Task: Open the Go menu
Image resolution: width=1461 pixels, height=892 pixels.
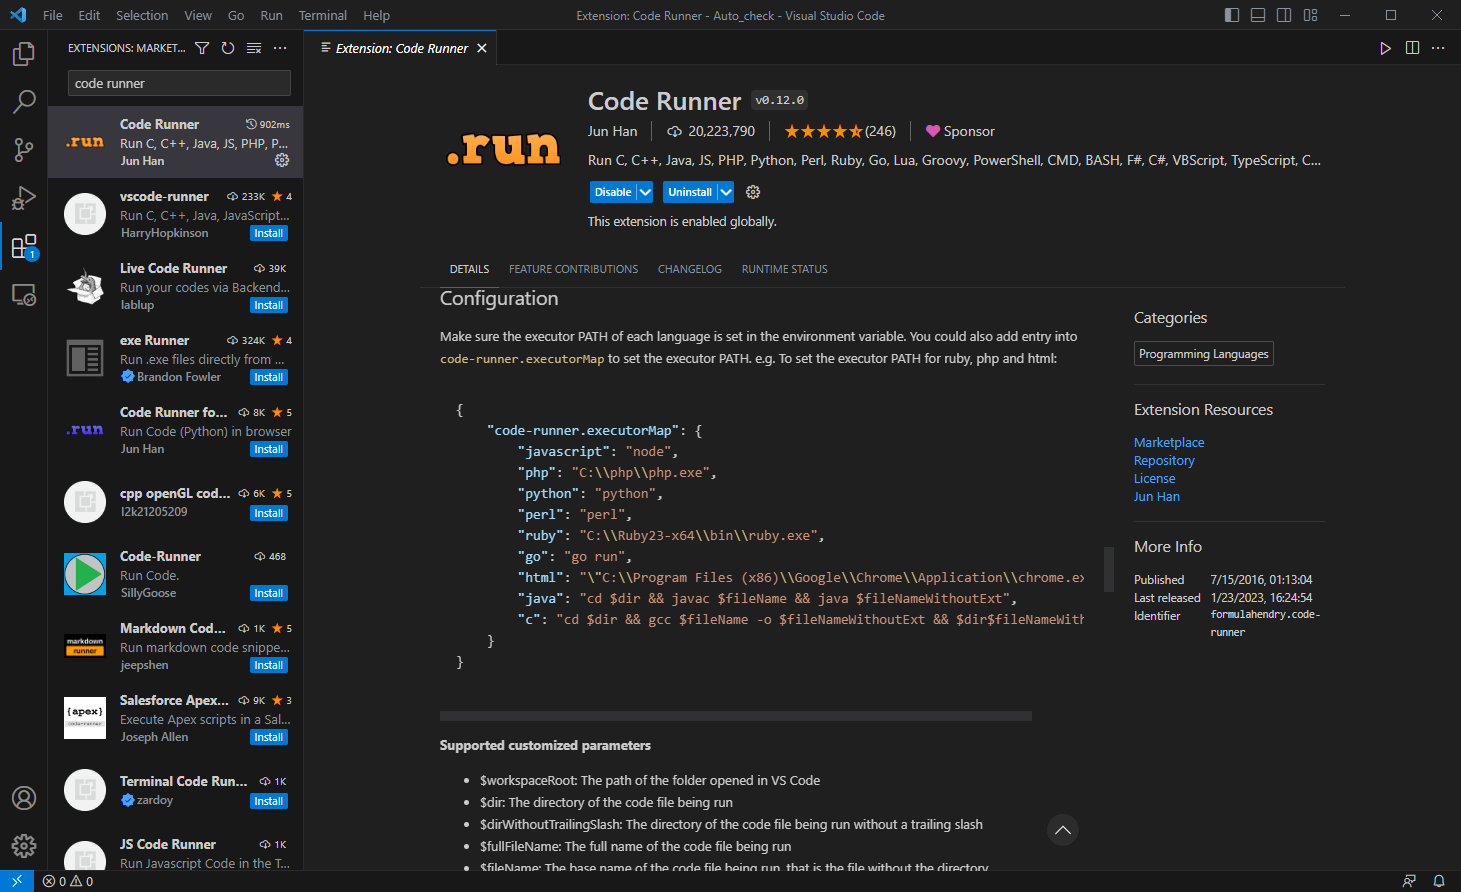Action: [x=236, y=15]
